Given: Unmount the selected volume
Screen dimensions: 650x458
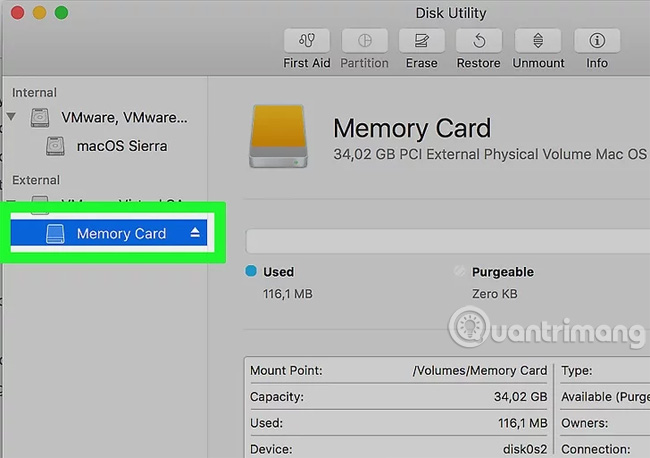Looking at the screenshot, I should tap(538, 41).
